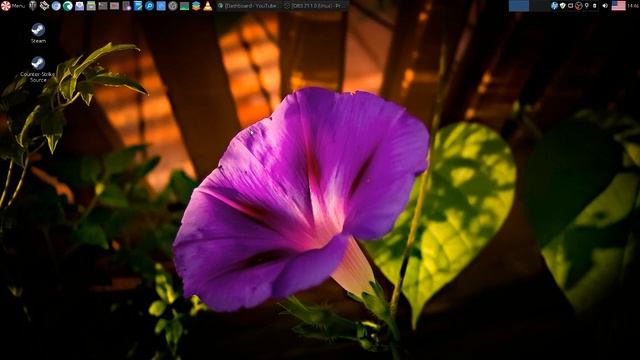Open the blue bird tray icon
640x360 pixels.
point(554,6)
